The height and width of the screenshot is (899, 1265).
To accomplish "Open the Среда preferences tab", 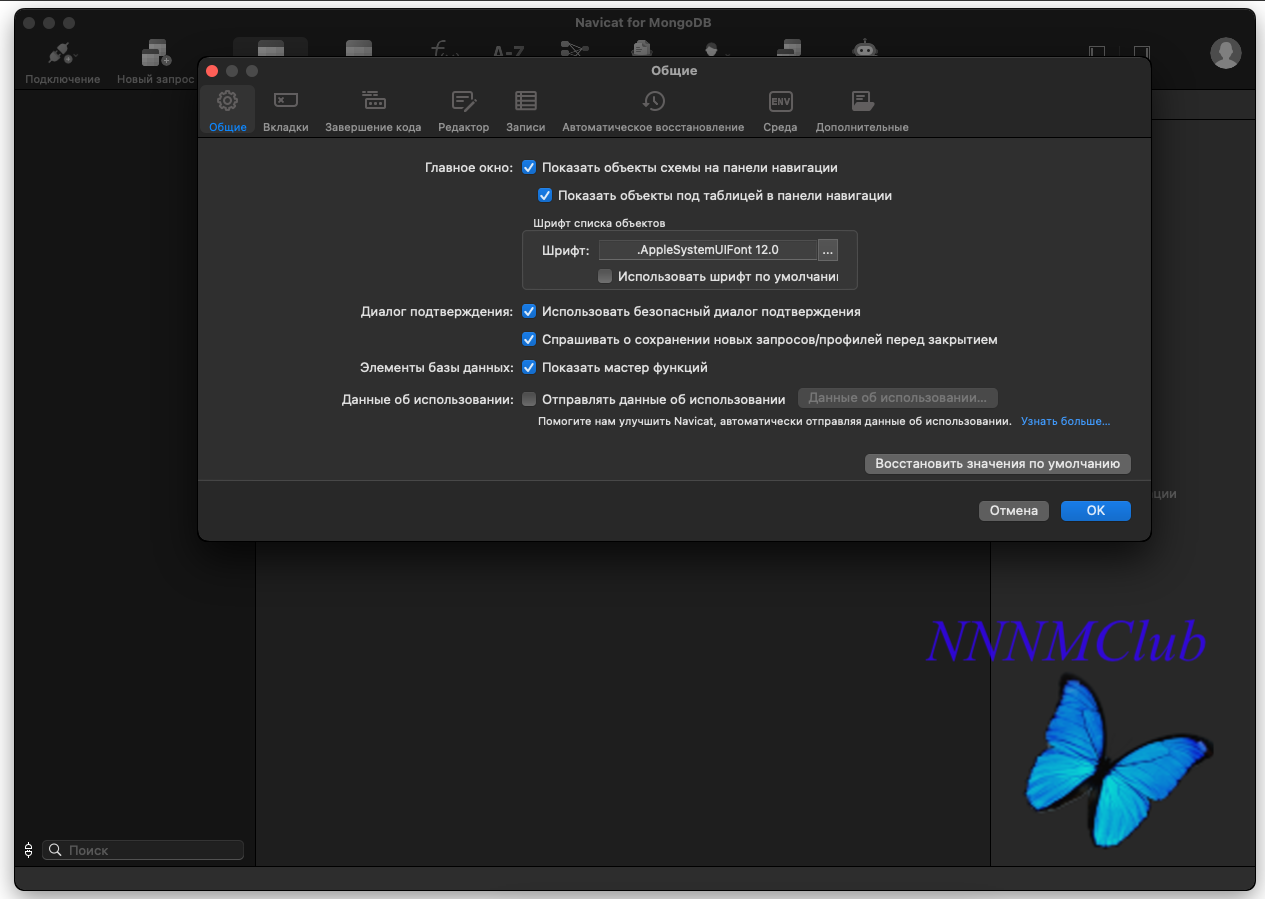I will 780,111.
